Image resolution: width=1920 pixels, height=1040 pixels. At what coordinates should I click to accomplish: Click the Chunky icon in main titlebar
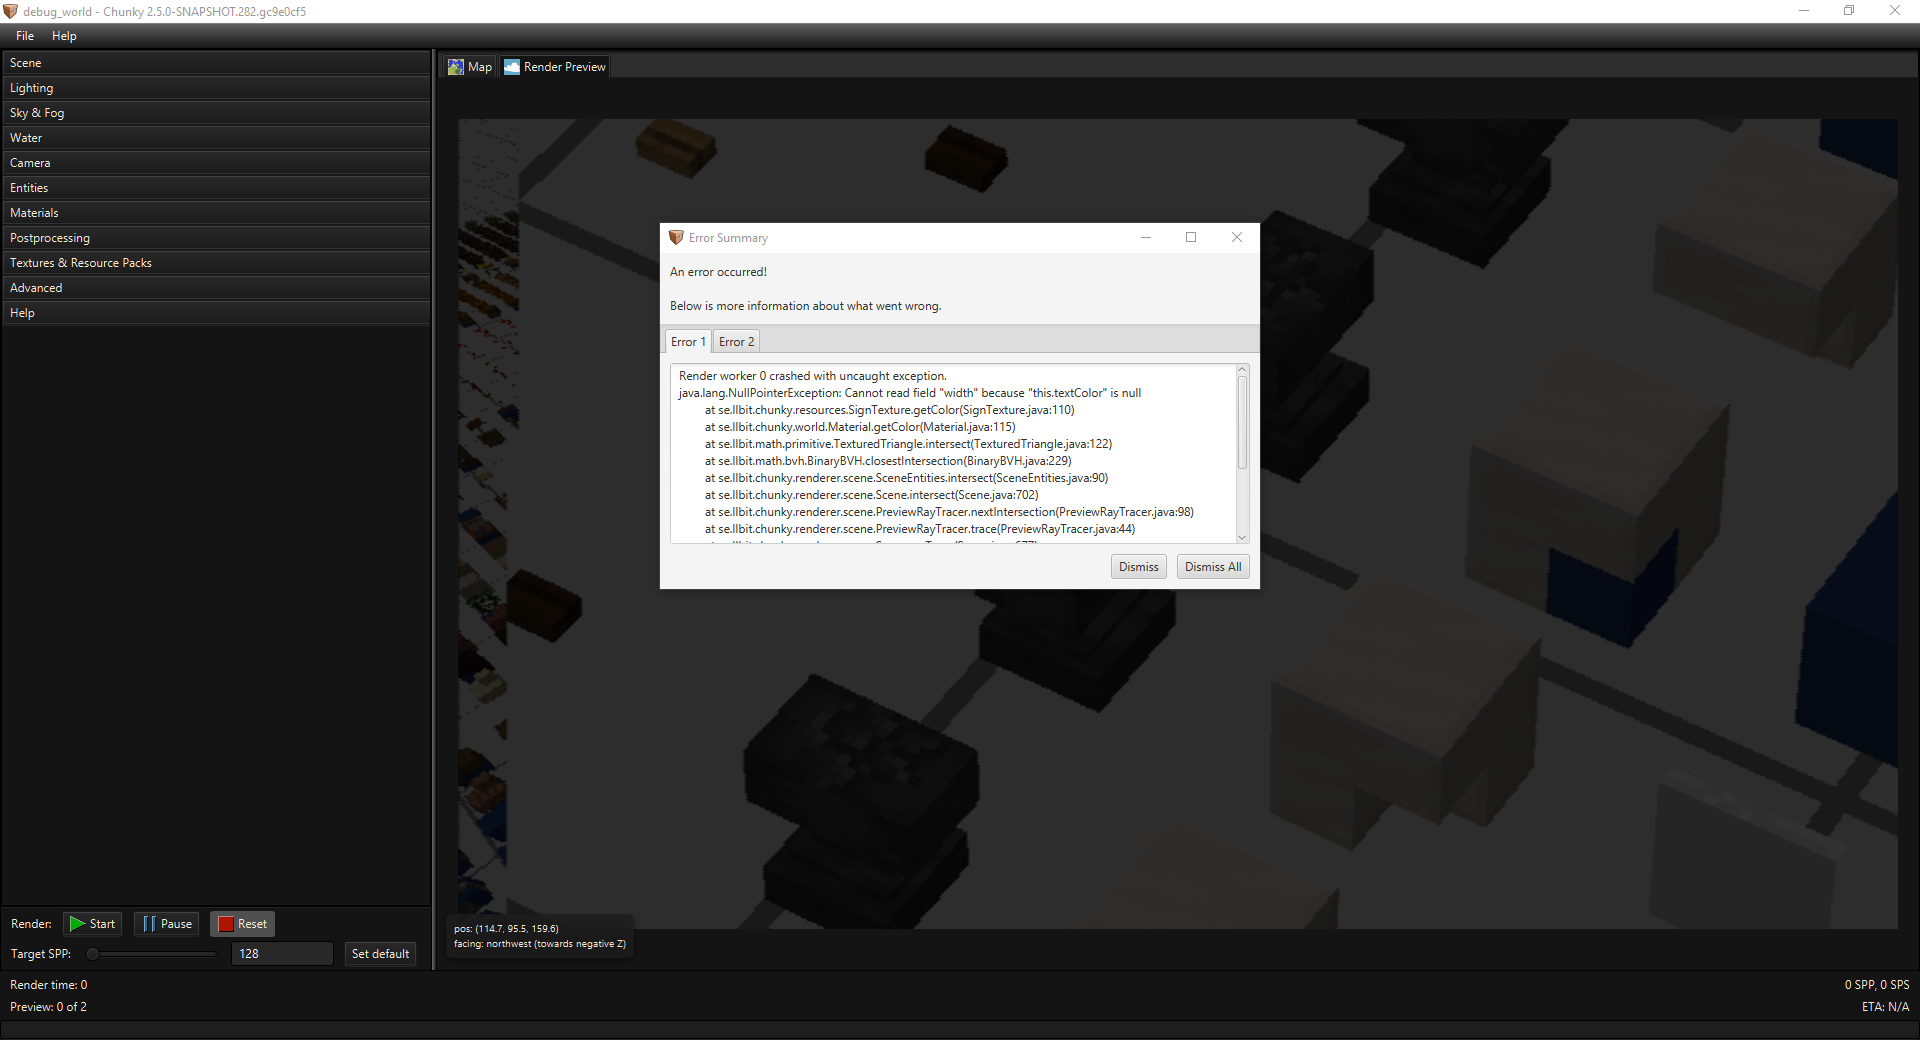pyautogui.click(x=11, y=11)
